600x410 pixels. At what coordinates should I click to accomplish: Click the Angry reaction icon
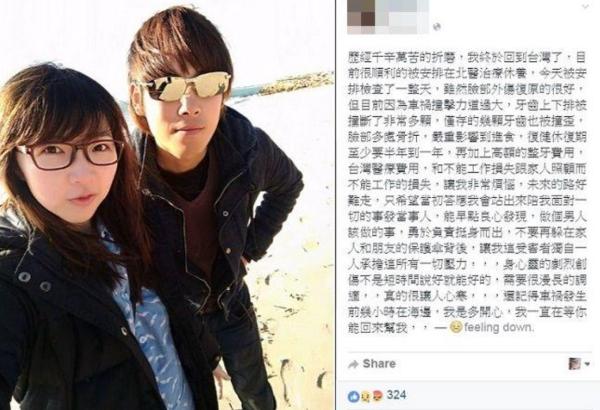pos(377,395)
